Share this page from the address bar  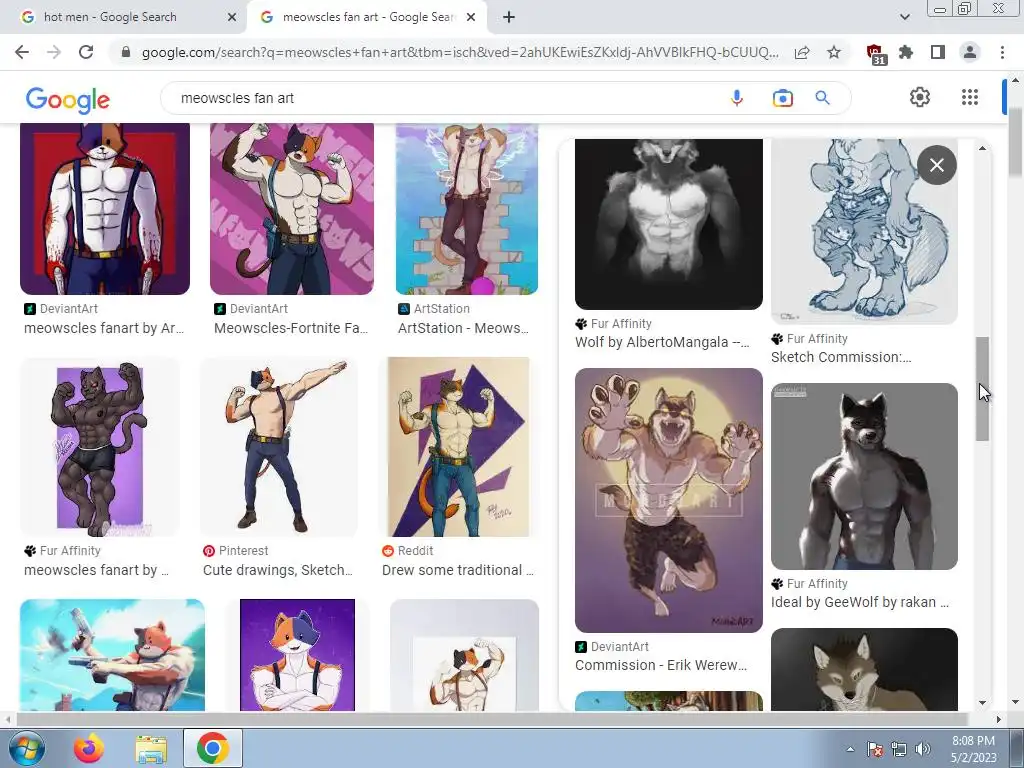point(802,52)
